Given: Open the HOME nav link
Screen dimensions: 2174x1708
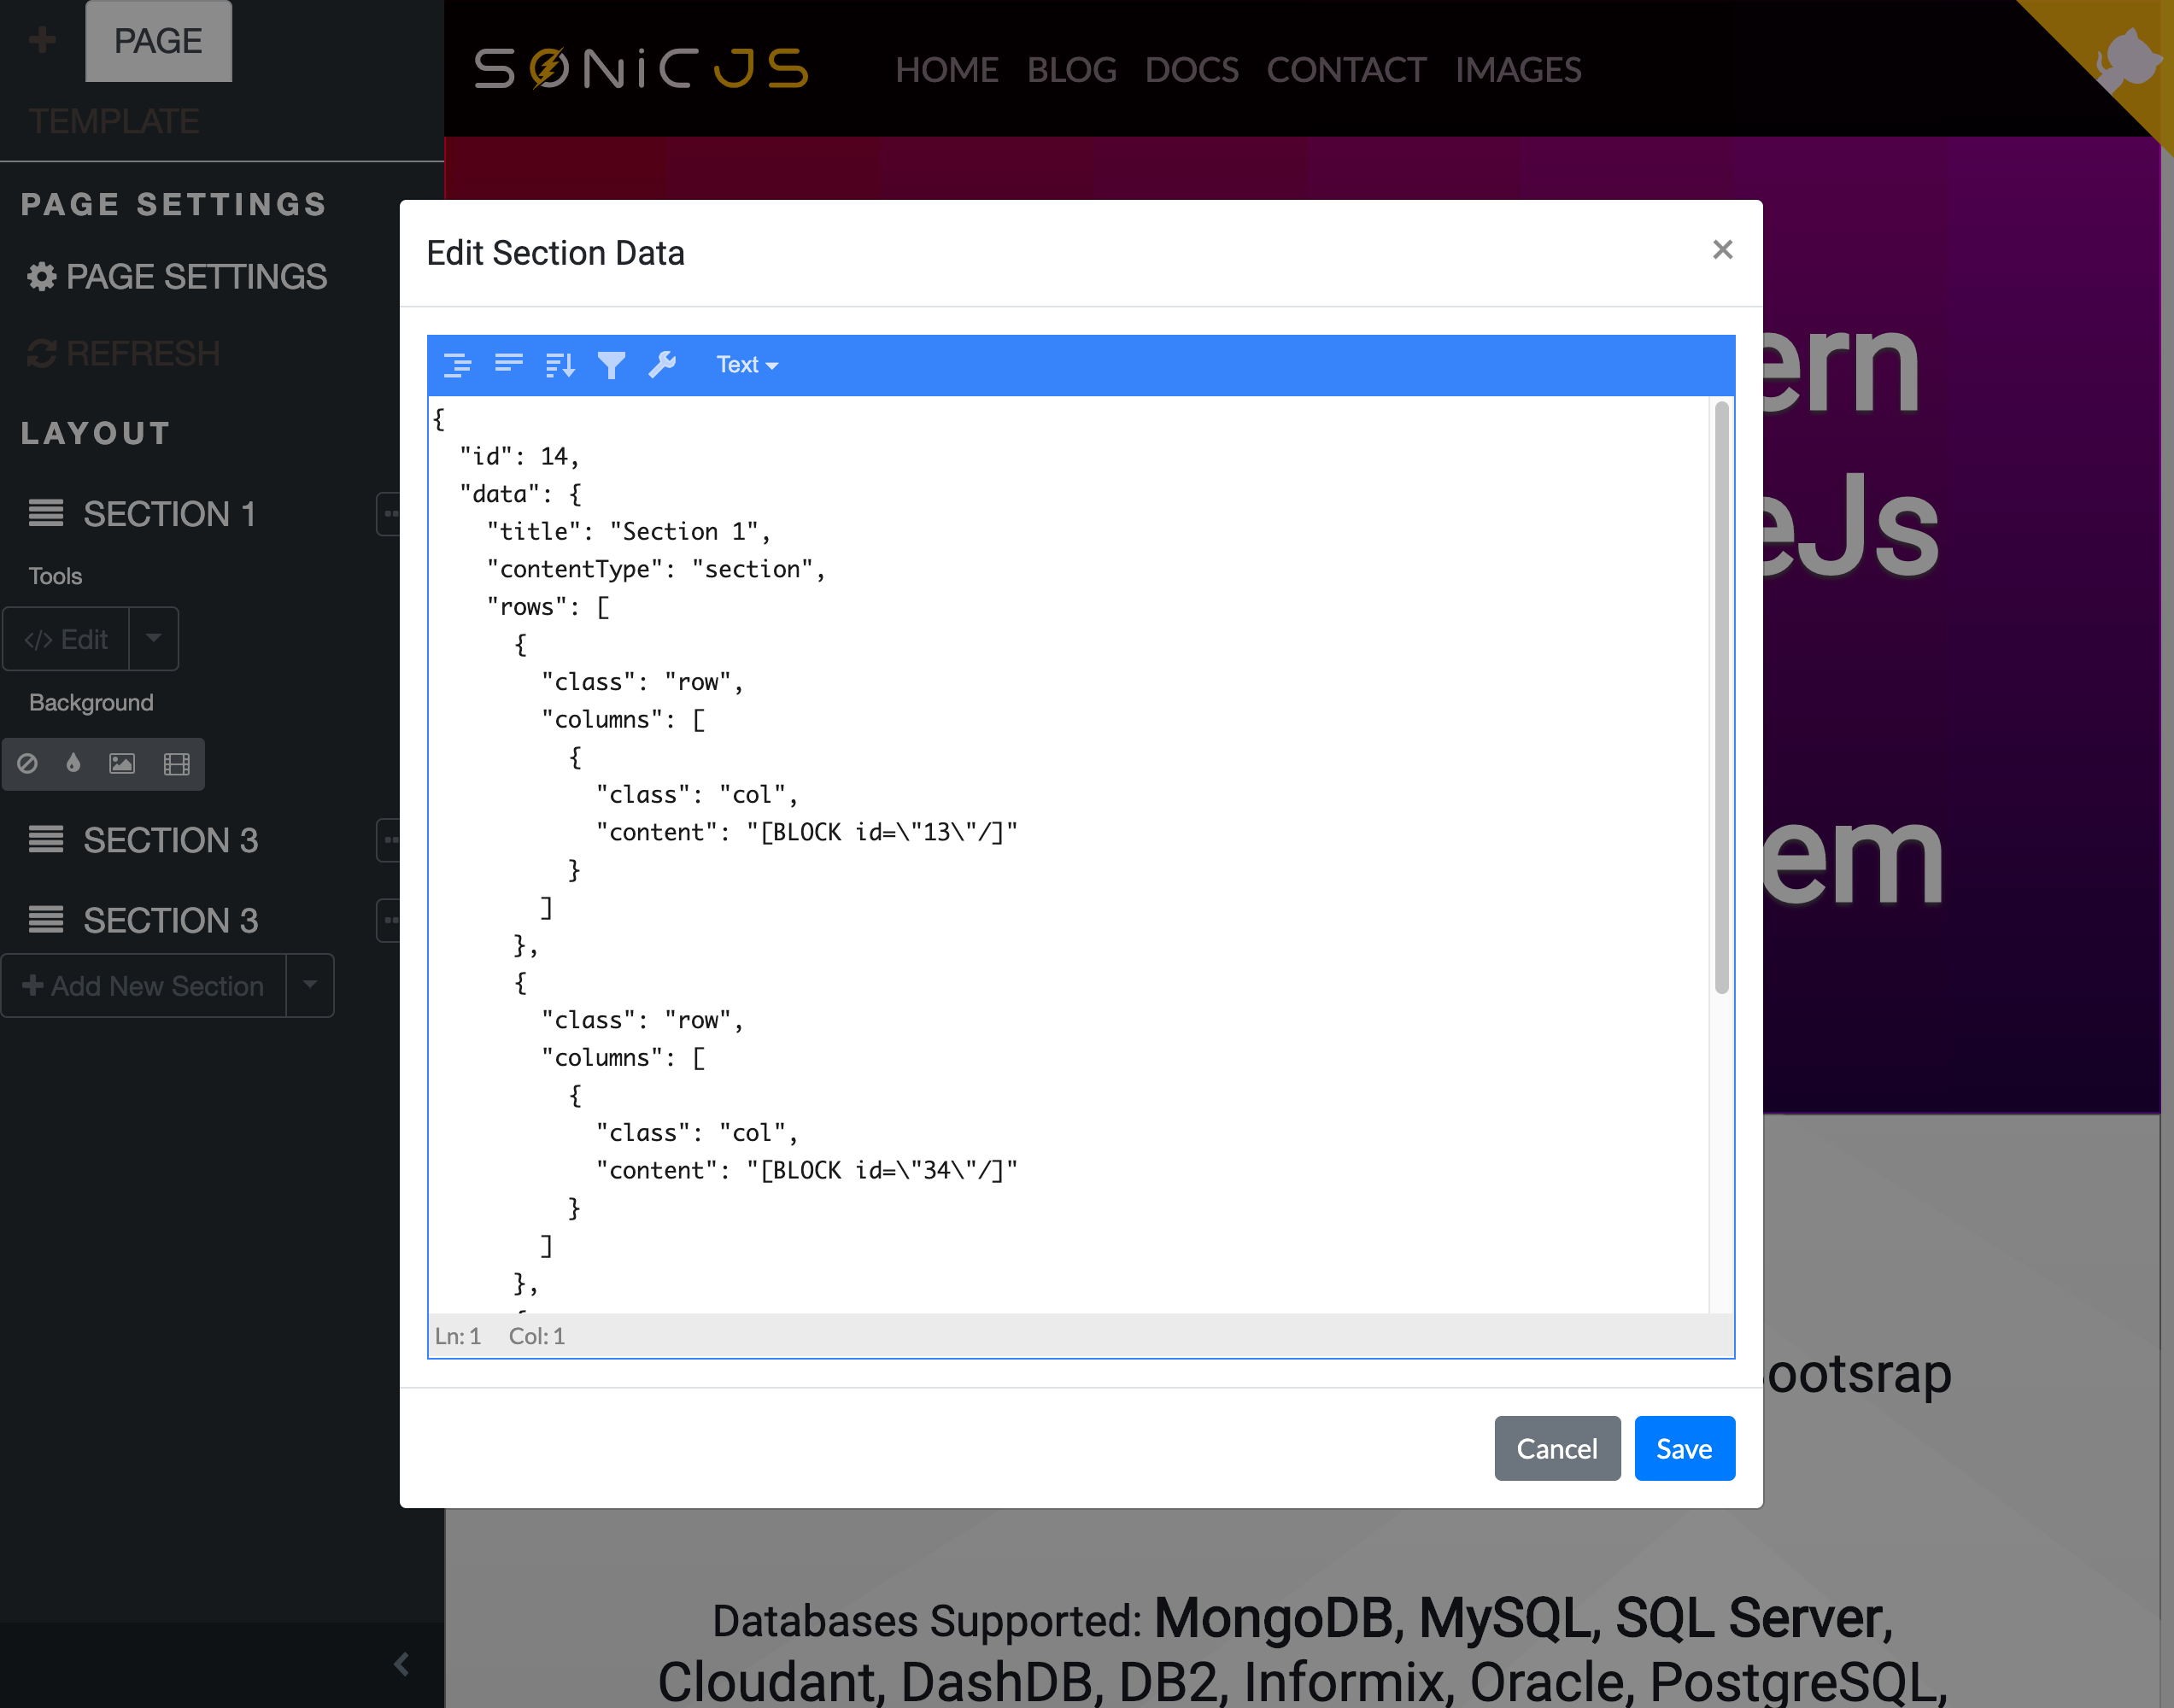Looking at the screenshot, I should (x=947, y=70).
